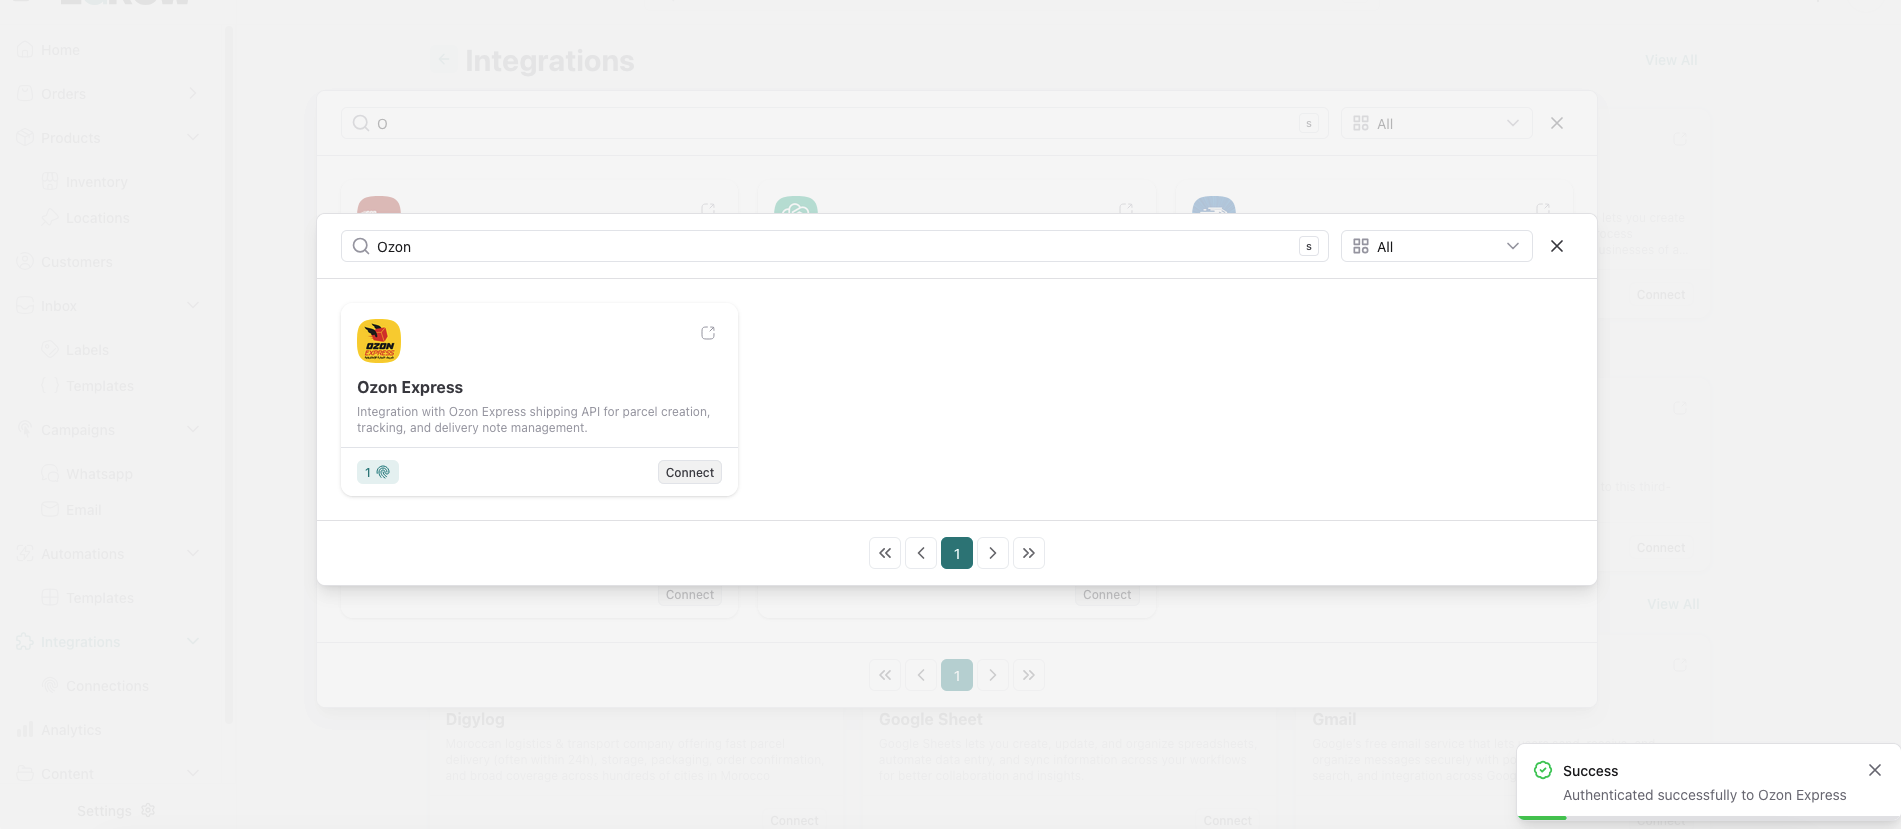Click the green check icon in the Success toast
This screenshot has width=1901, height=829.
tap(1543, 770)
